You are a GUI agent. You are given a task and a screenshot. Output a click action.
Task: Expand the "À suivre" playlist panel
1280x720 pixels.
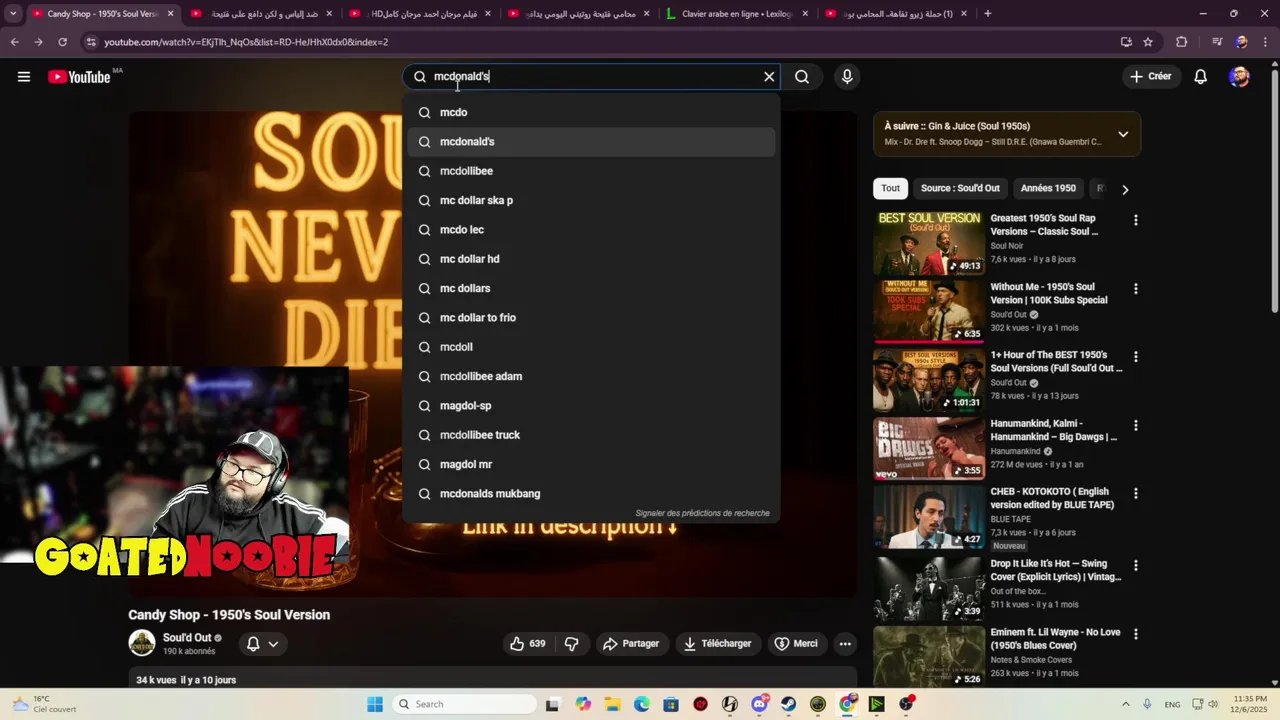1123,134
